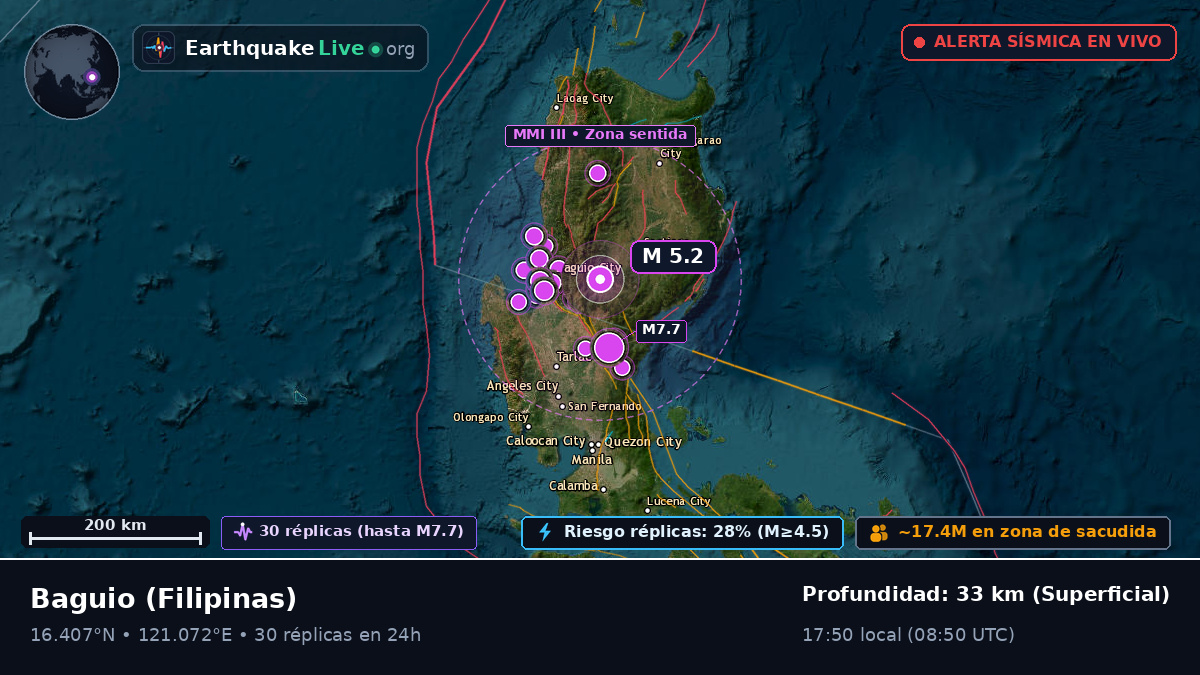The image size is (1200, 675).
Task: Click the 17:50 local (08:50 UTC) time
Action: pos(908,635)
